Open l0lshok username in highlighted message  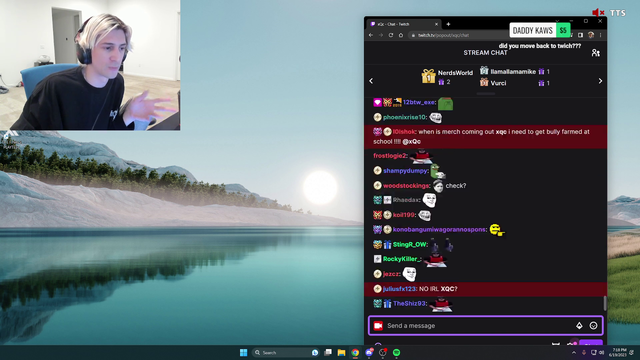click(404, 131)
